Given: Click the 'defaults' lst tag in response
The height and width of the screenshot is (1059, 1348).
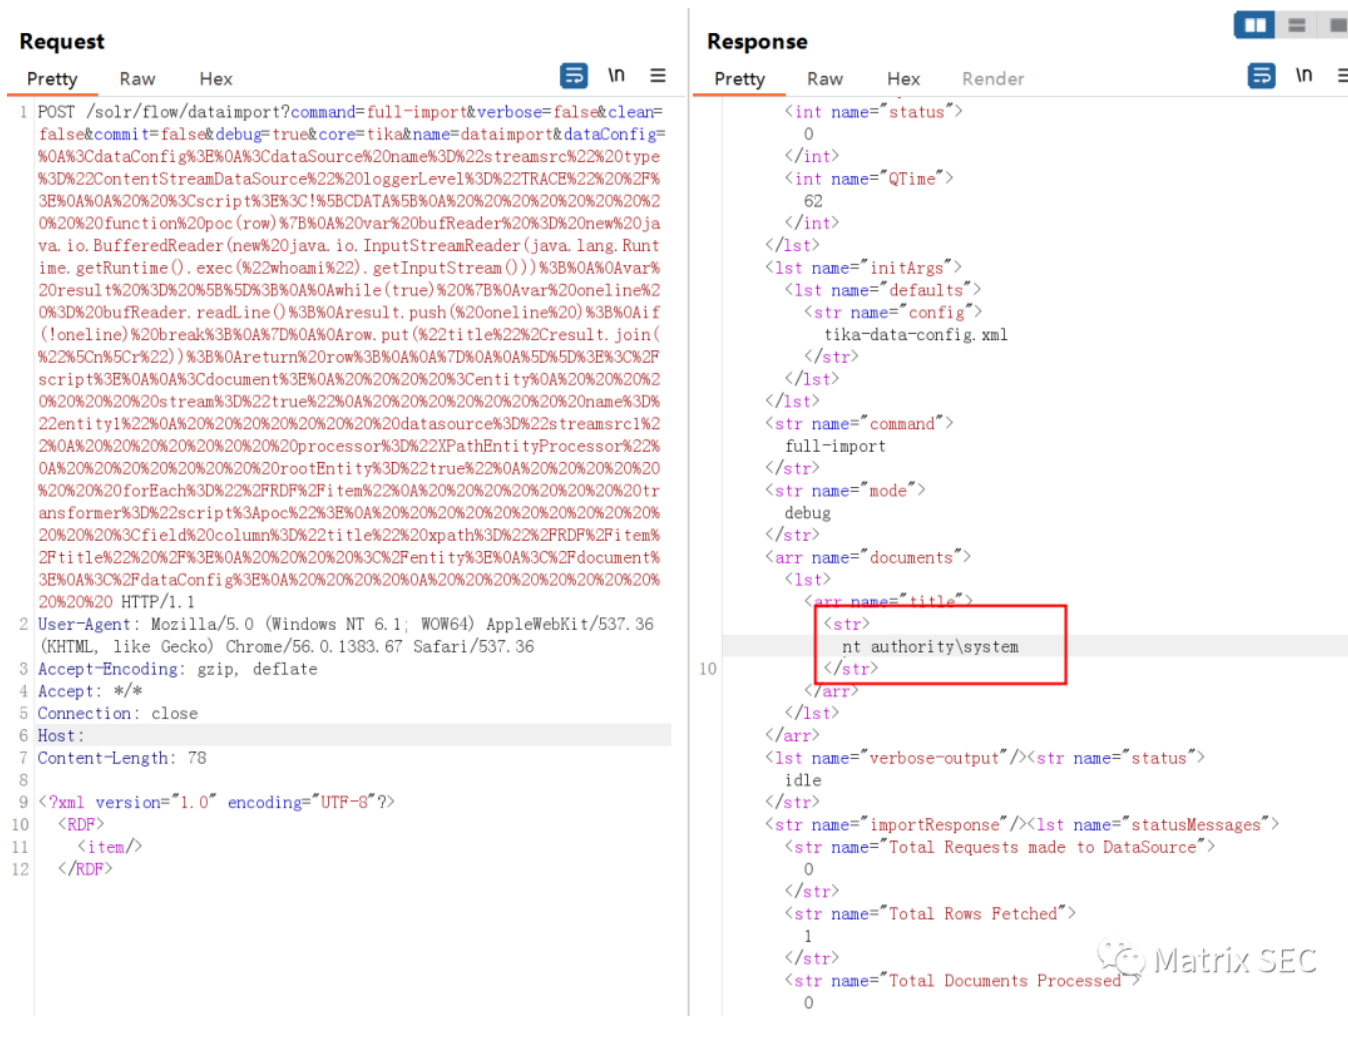Looking at the screenshot, I should click(x=883, y=290).
